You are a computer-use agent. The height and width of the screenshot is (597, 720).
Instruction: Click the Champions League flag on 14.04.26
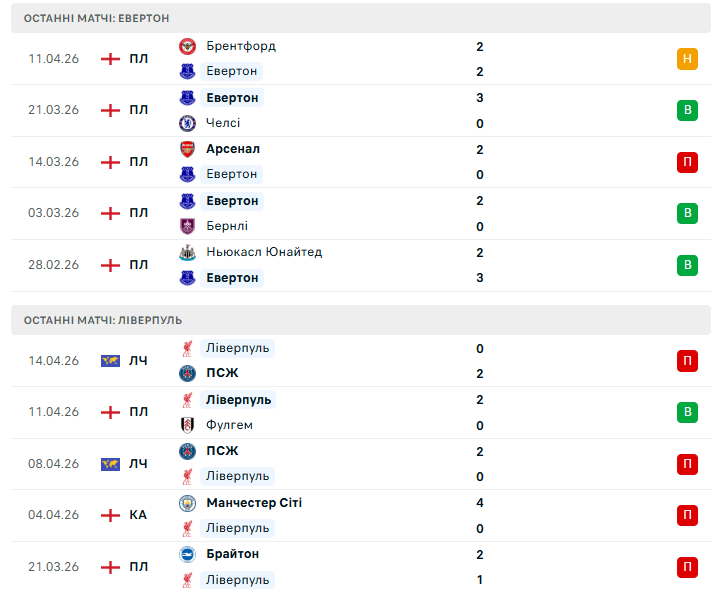[110, 361]
